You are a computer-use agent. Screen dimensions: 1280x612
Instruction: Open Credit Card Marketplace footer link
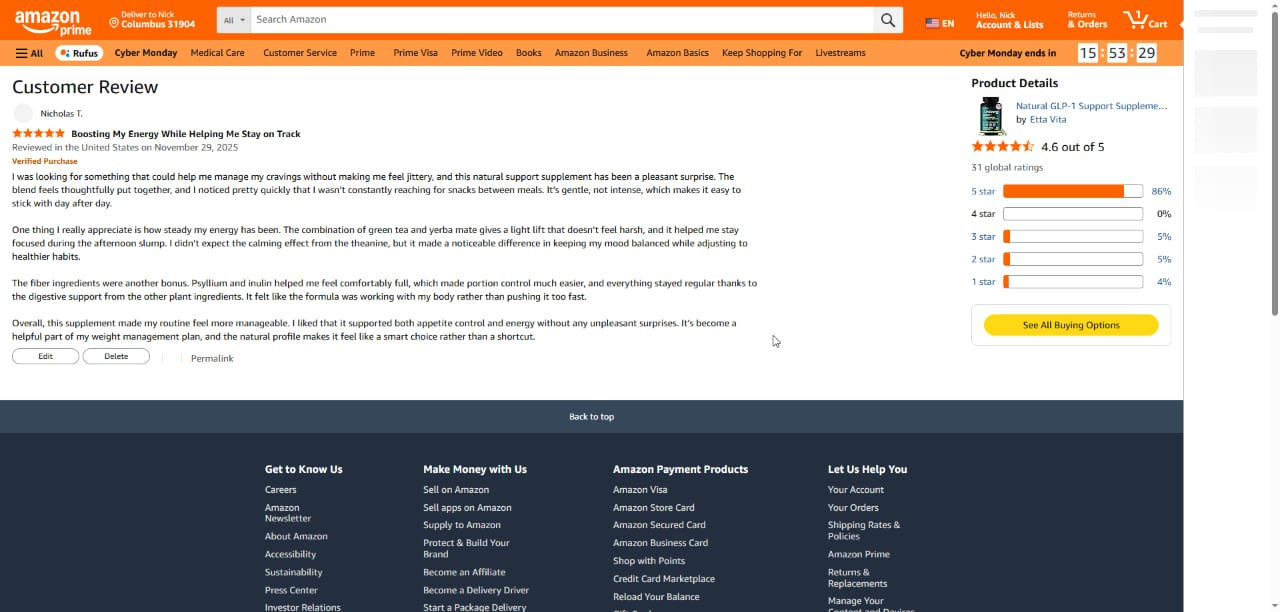pos(664,579)
